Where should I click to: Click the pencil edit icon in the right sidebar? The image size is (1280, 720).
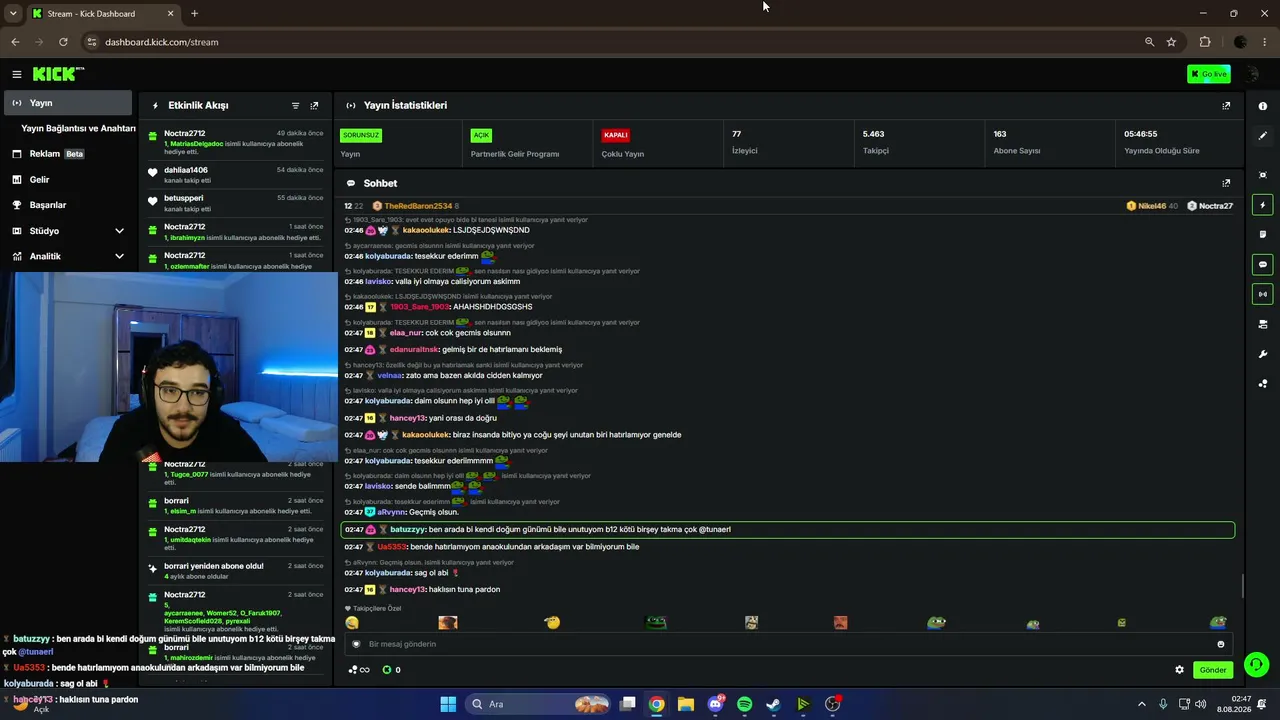pyautogui.click(x=1262, y=135)
